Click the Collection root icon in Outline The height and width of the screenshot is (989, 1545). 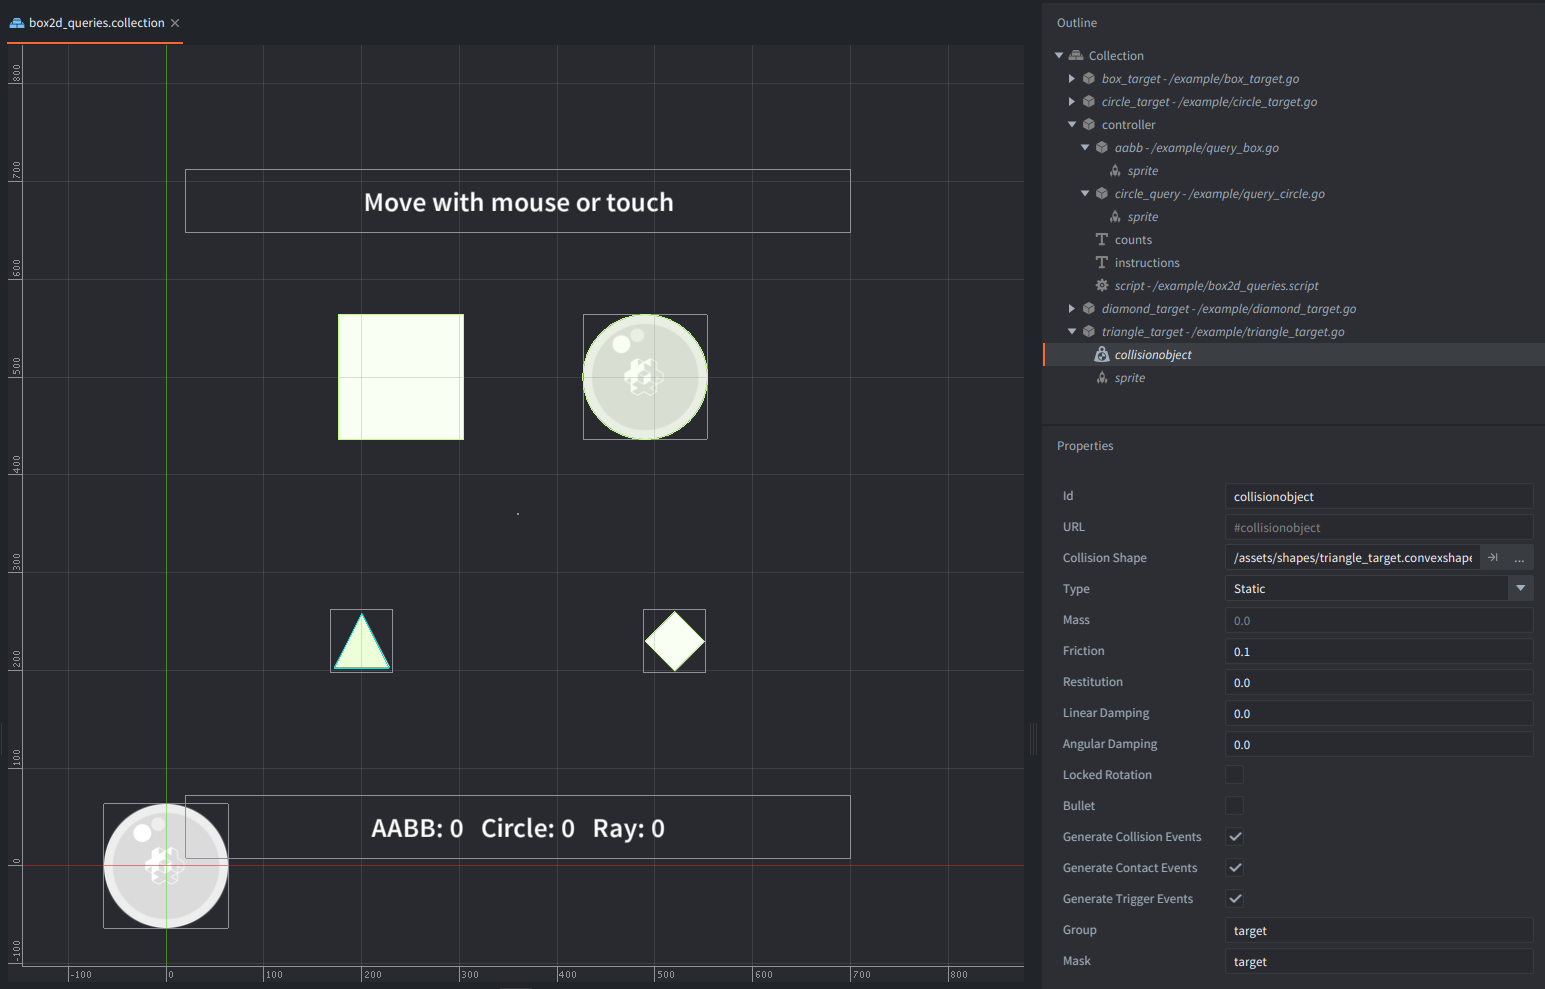click(x=1076, y=56)
